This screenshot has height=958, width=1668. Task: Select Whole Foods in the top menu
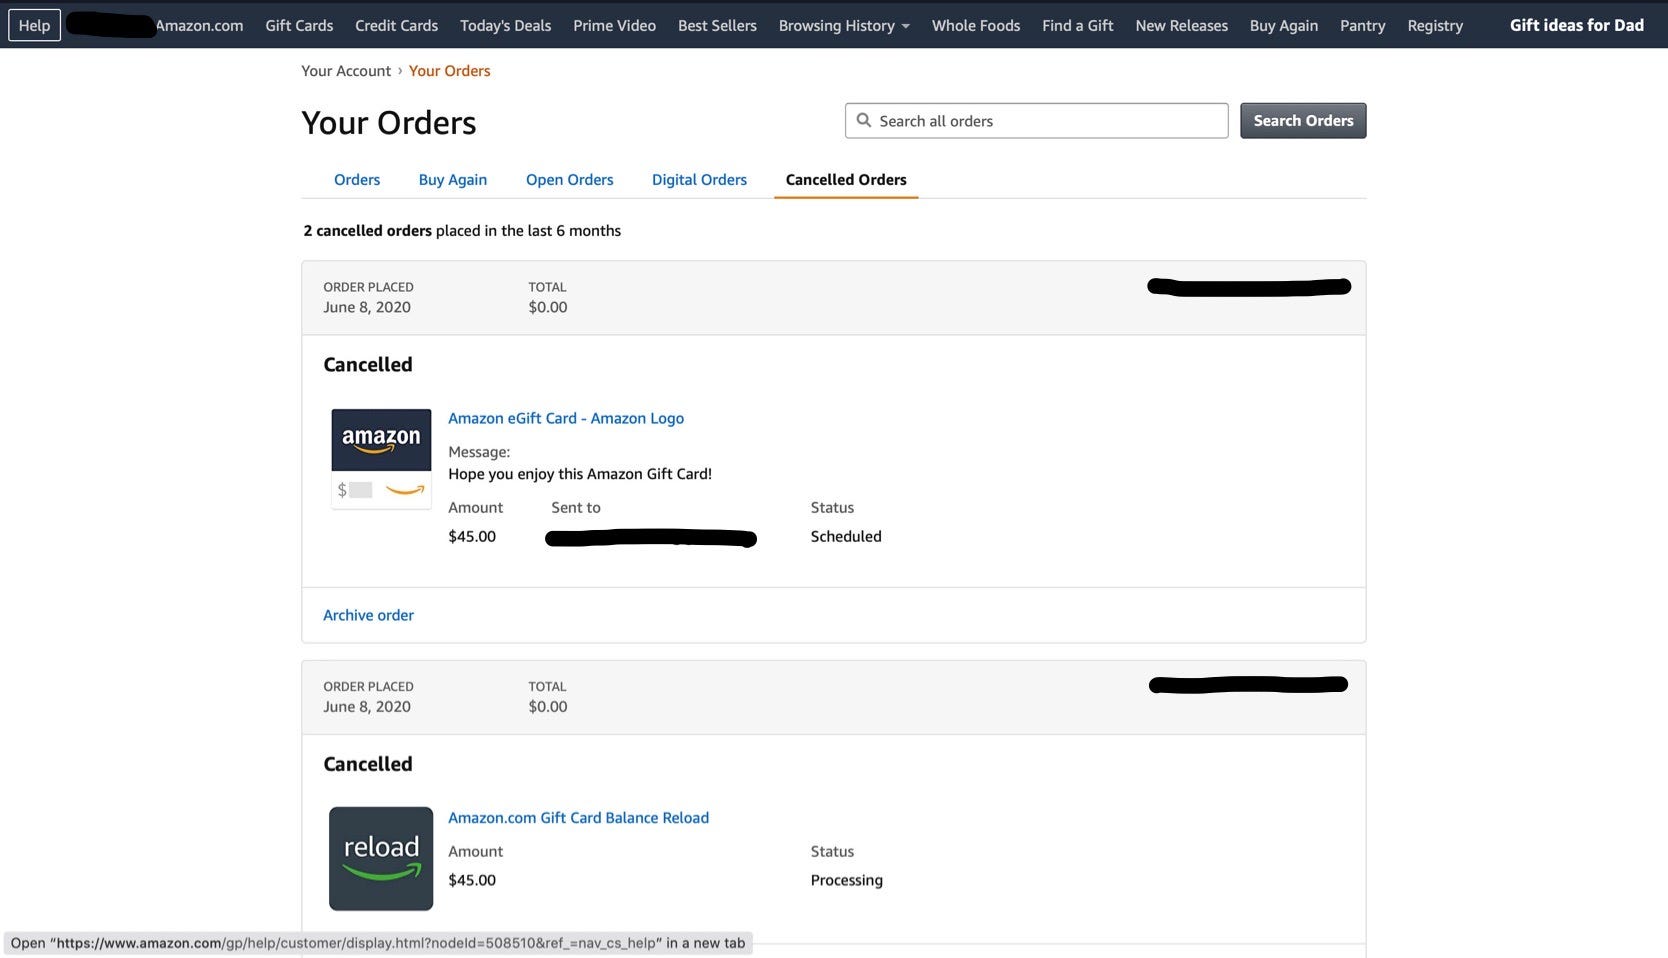coord(975,25)
